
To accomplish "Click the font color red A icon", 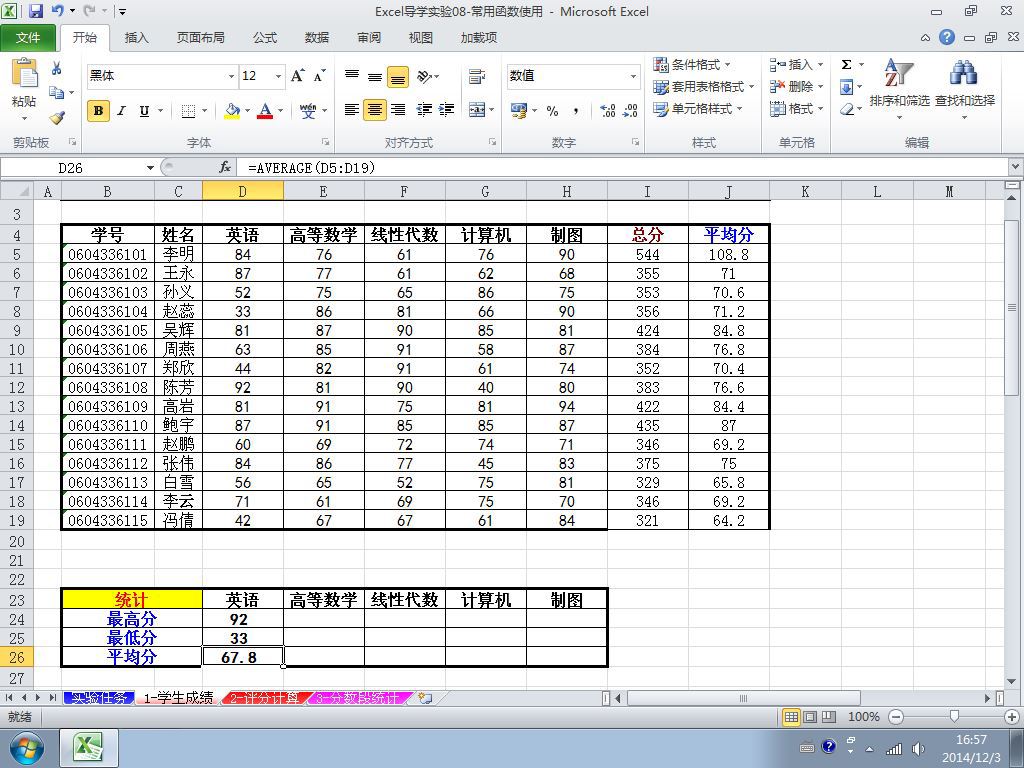I will (x=265, y=110).
